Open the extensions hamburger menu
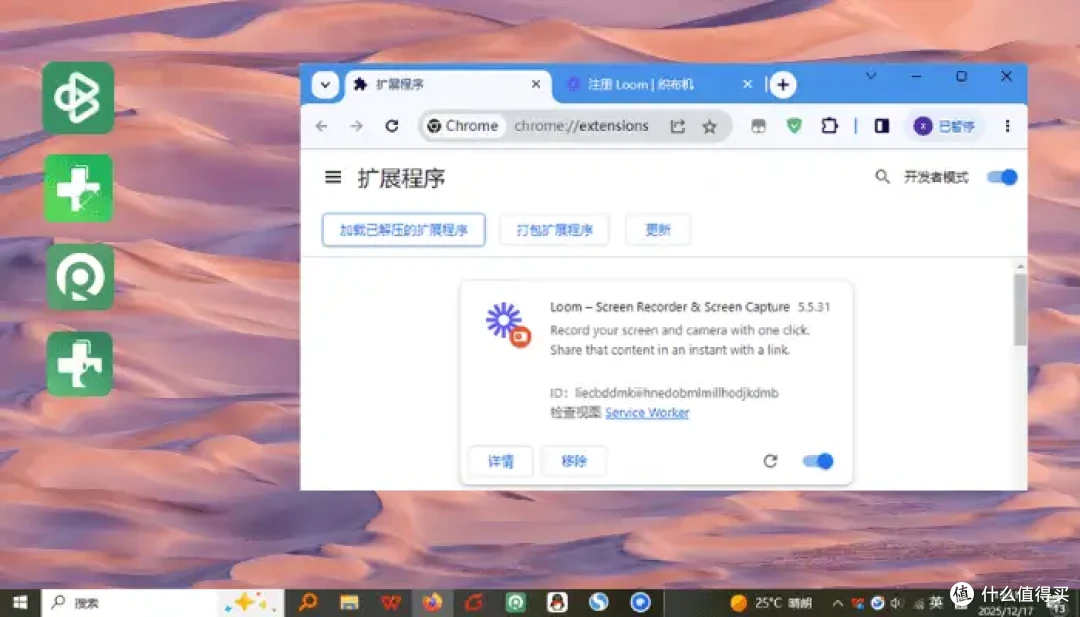This screenshot has height=617, width=1080. point(333,178)
